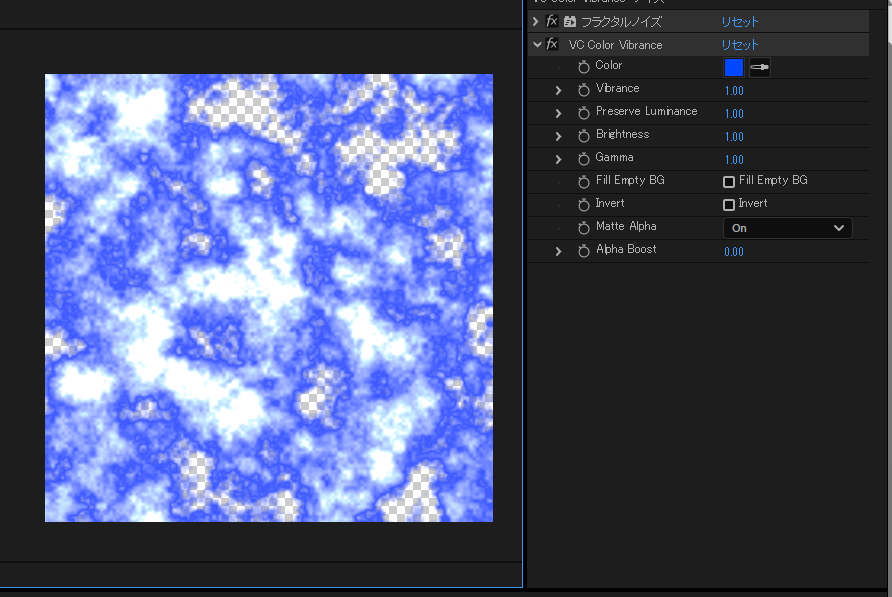This screenshot has width=892, height=597.
Task: Toggle the fx switch for フラクタルノイズ effect
Action: pos(552,22)
